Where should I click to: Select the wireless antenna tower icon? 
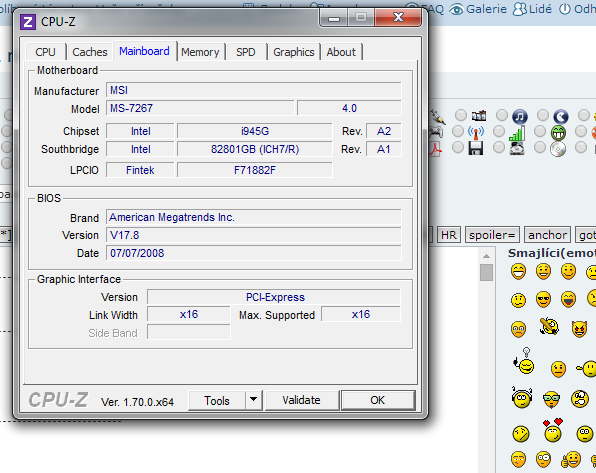pos(476,133)
